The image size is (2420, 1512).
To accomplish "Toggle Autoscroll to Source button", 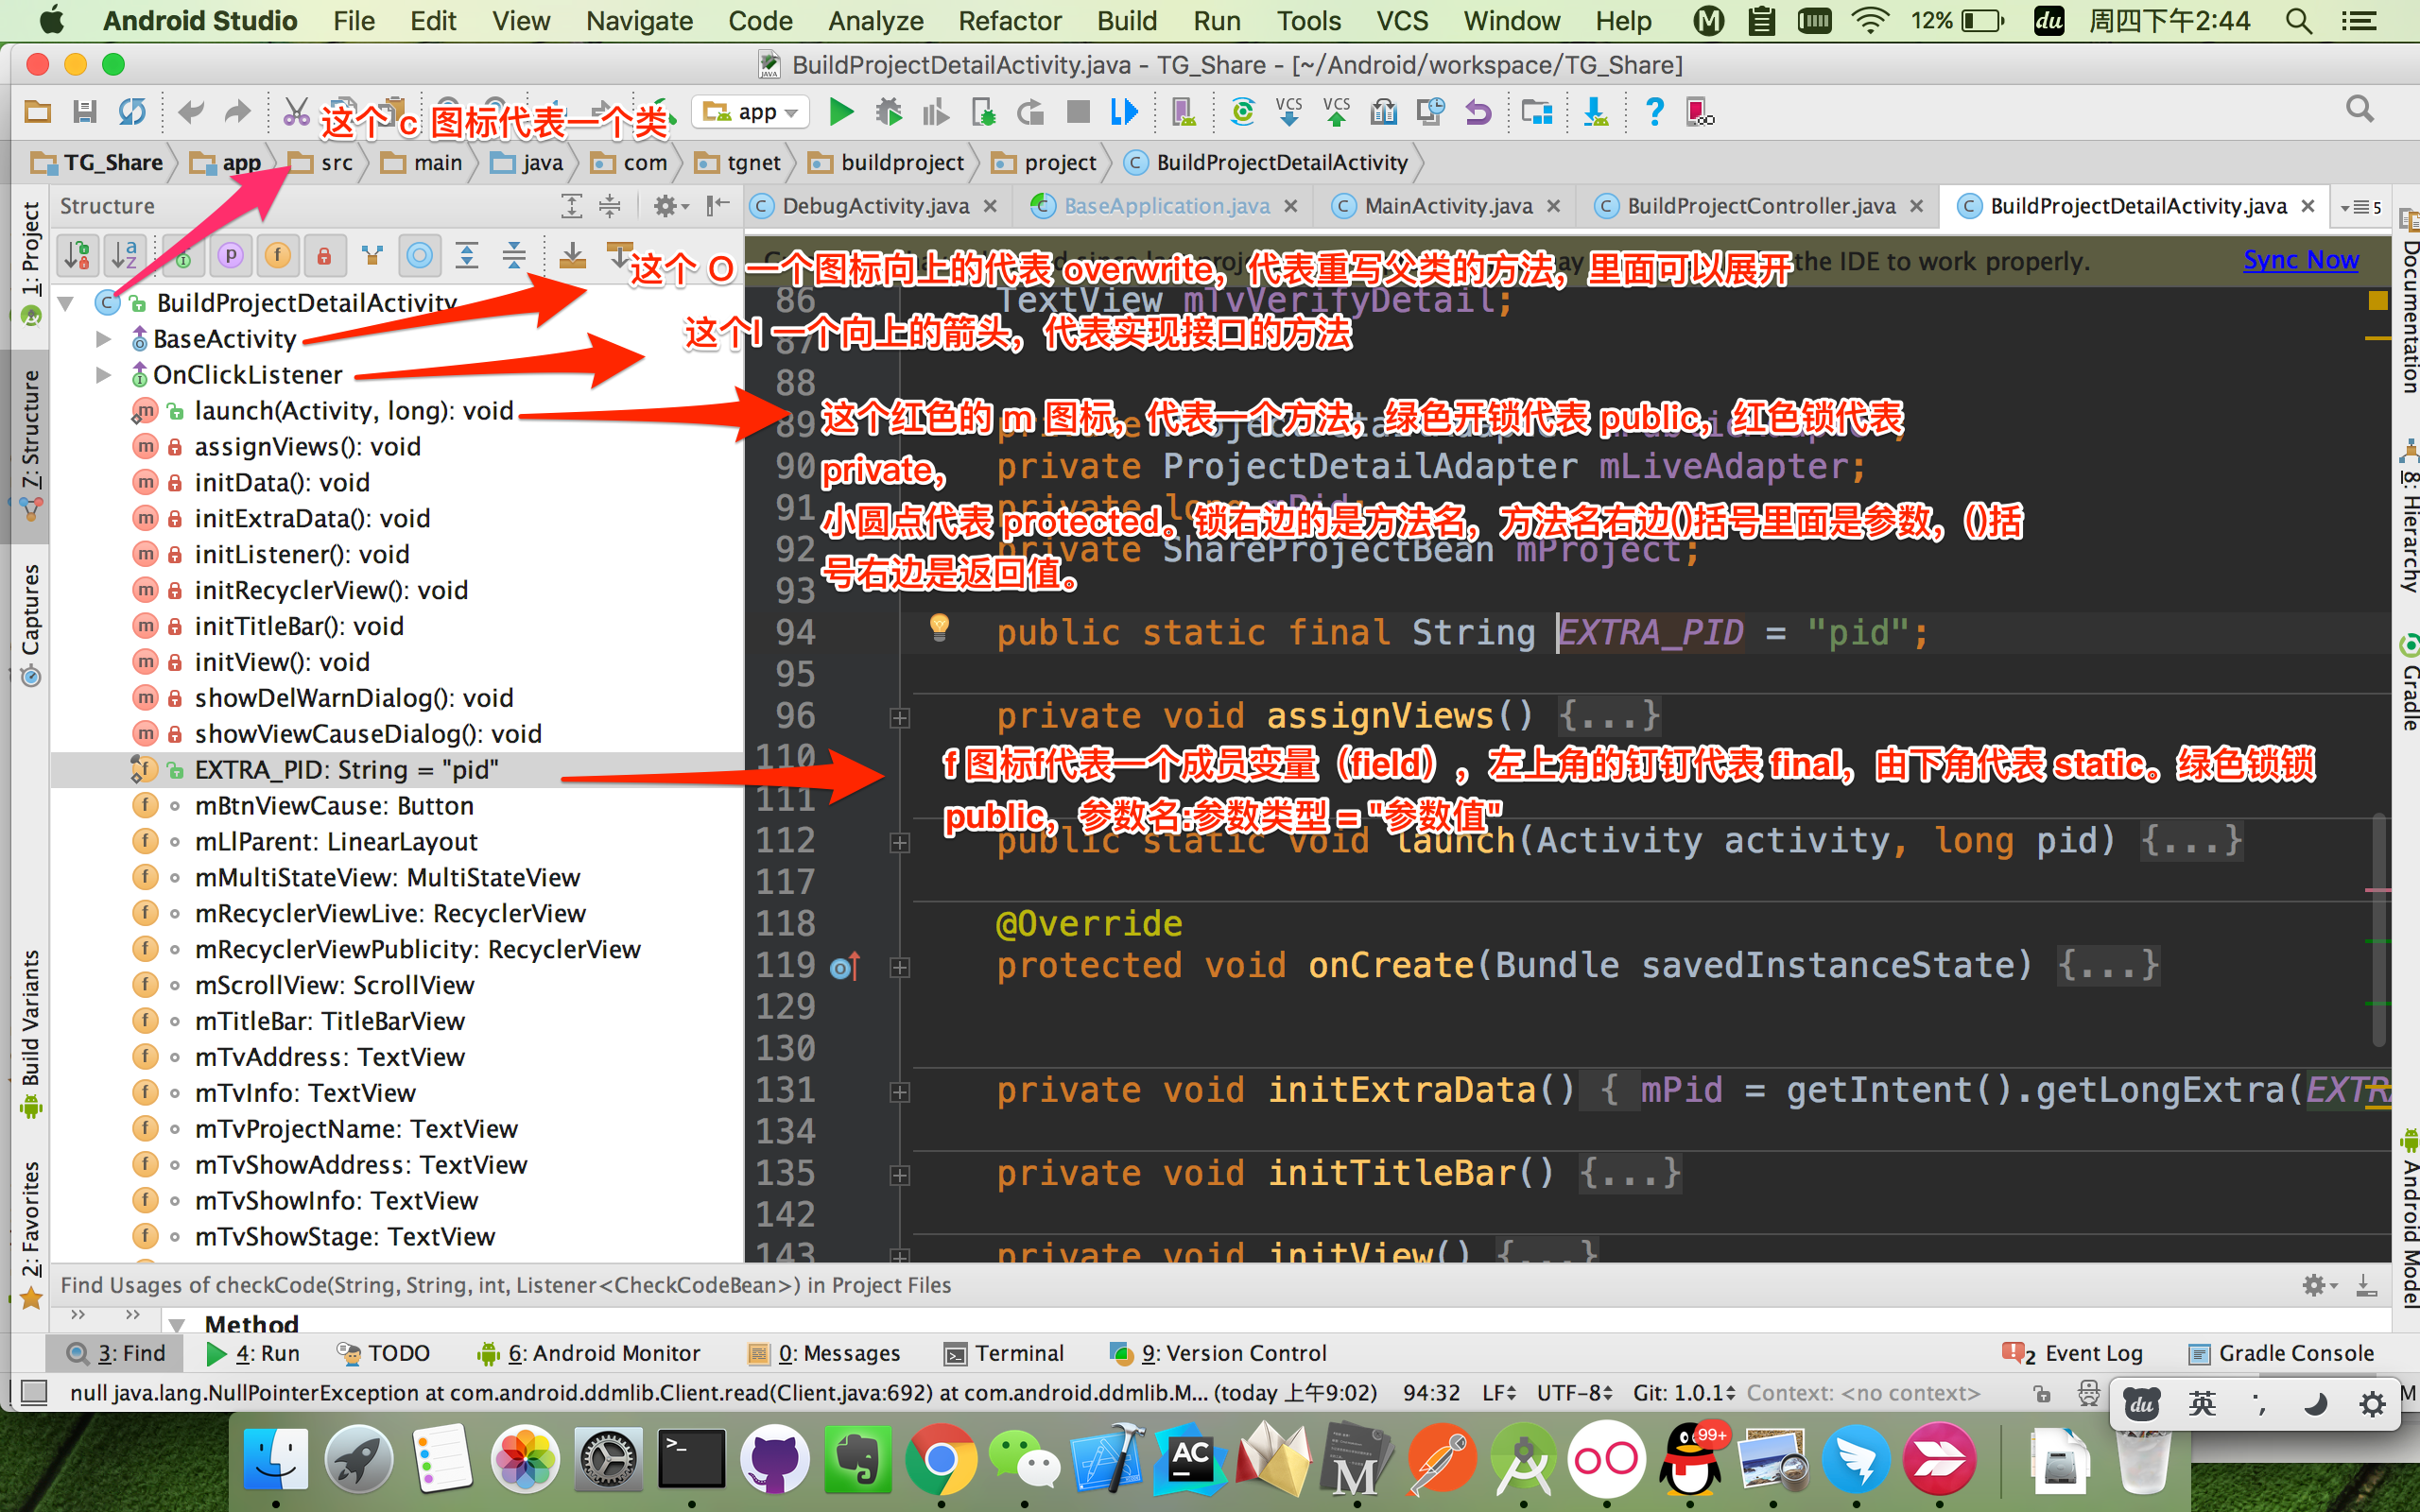I will coord(572,256).
